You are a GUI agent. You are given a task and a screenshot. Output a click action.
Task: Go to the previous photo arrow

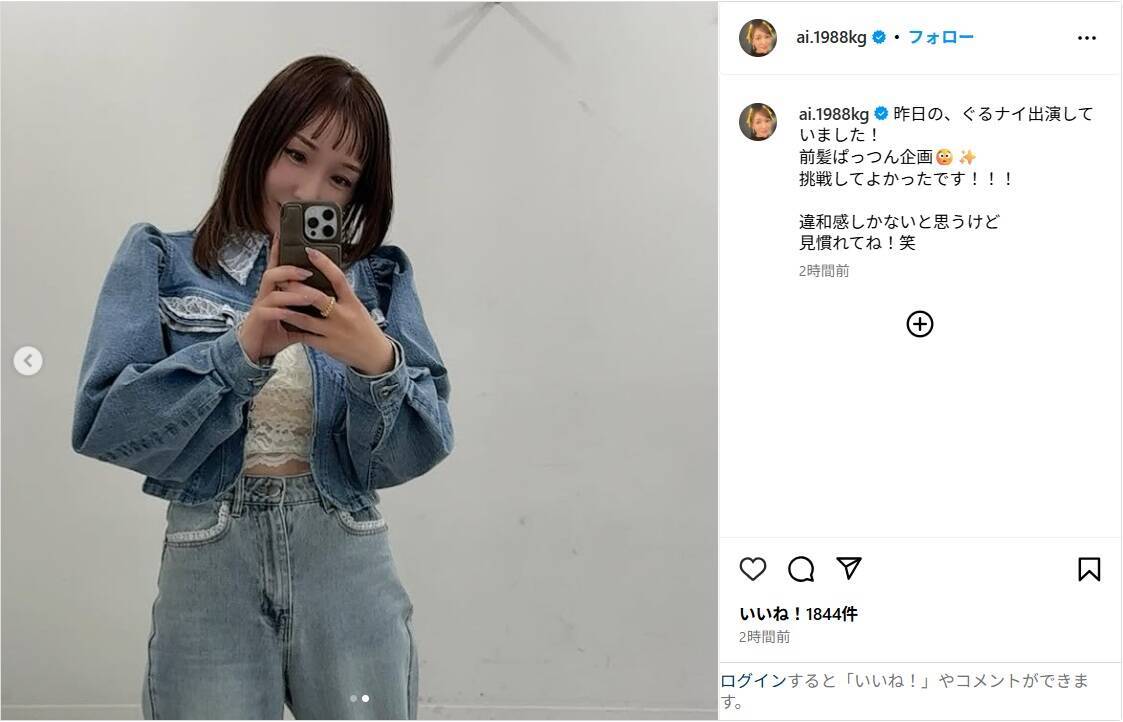pos(28,360)
